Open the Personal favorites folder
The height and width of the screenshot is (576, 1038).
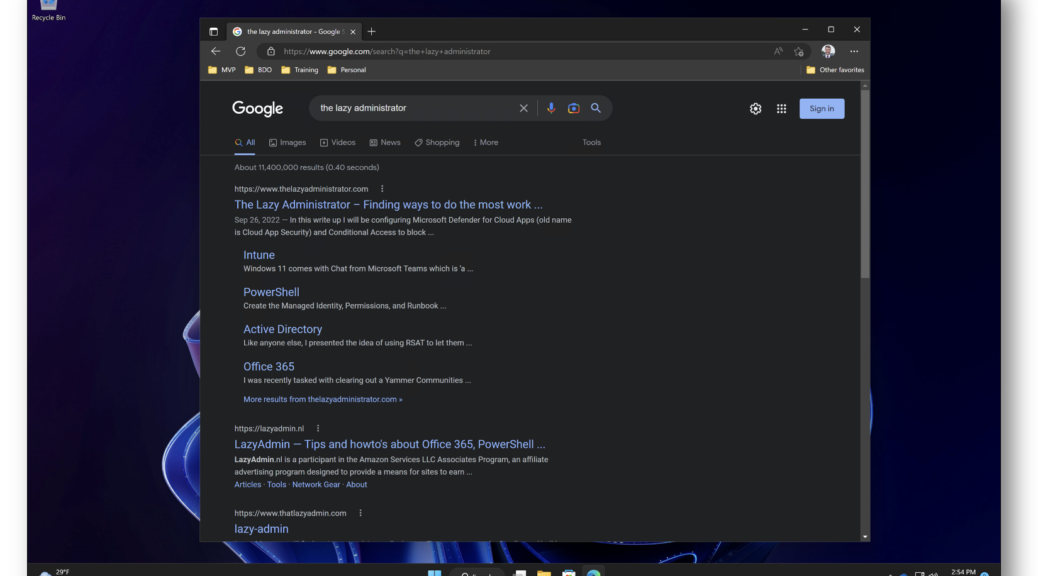(x=347, y=70)
